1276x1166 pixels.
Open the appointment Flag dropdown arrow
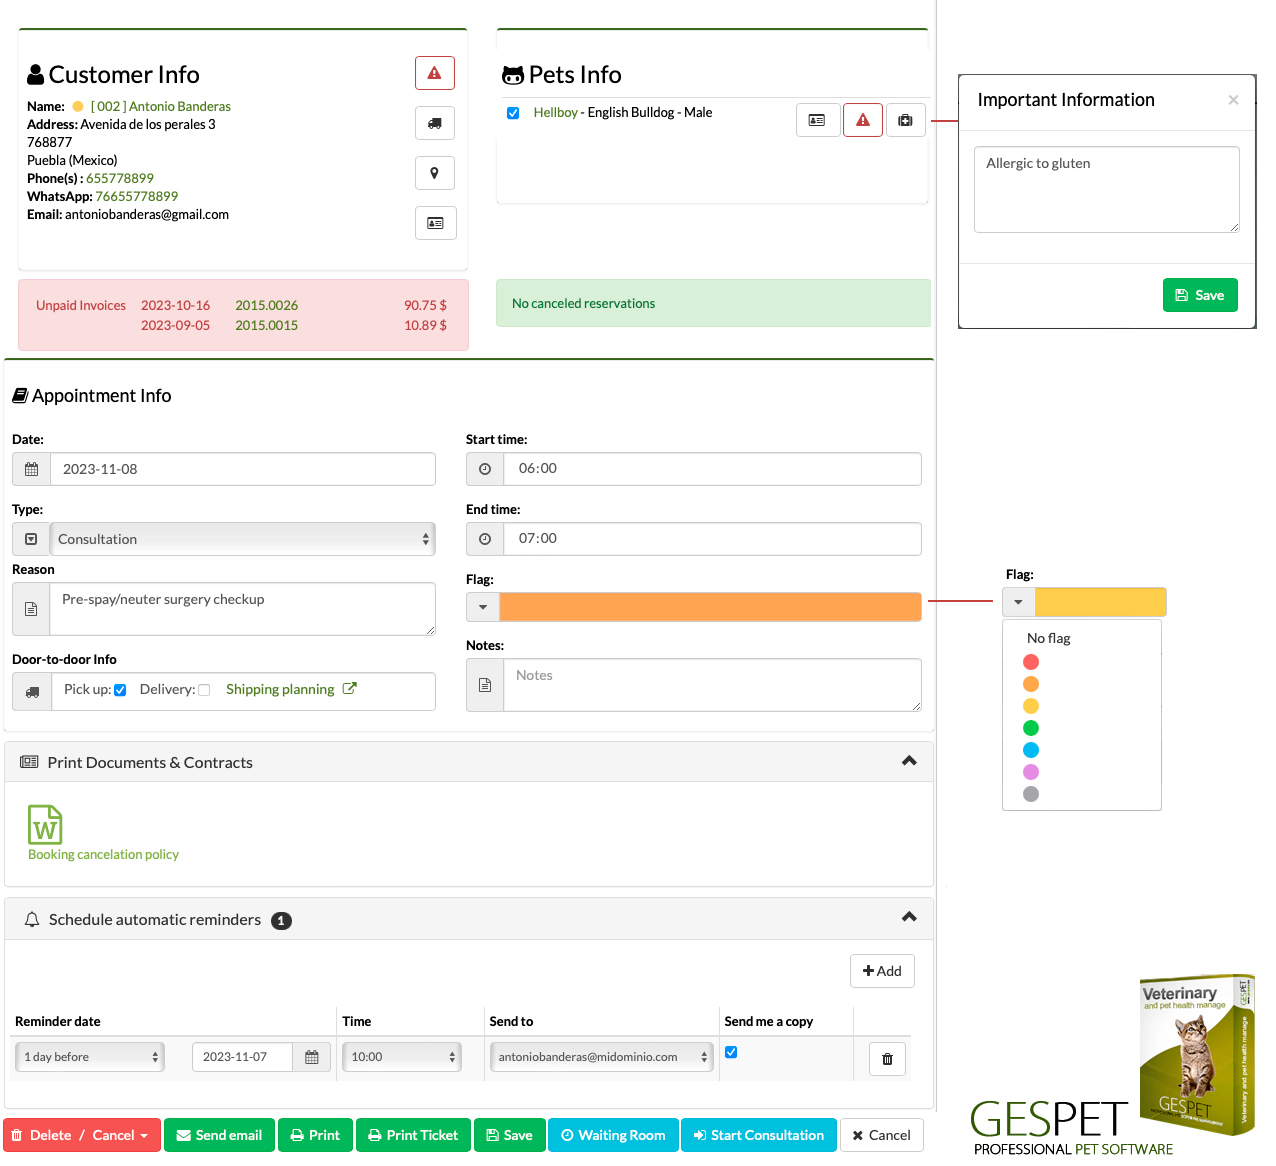(x=483, y=607)
